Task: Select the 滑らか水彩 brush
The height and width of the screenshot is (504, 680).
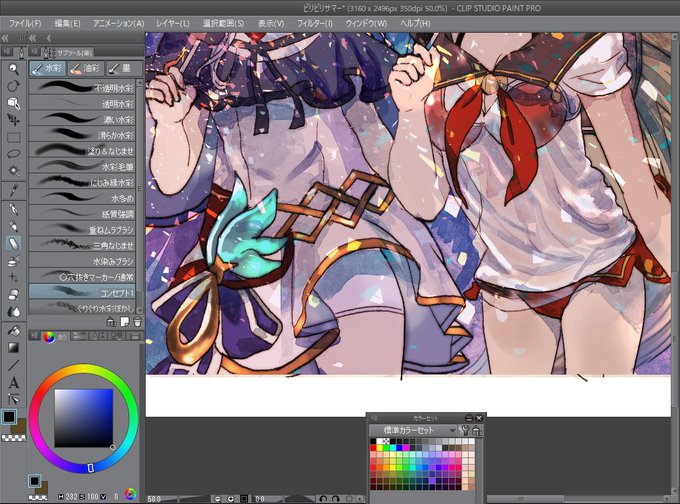Action: (82, 134)
